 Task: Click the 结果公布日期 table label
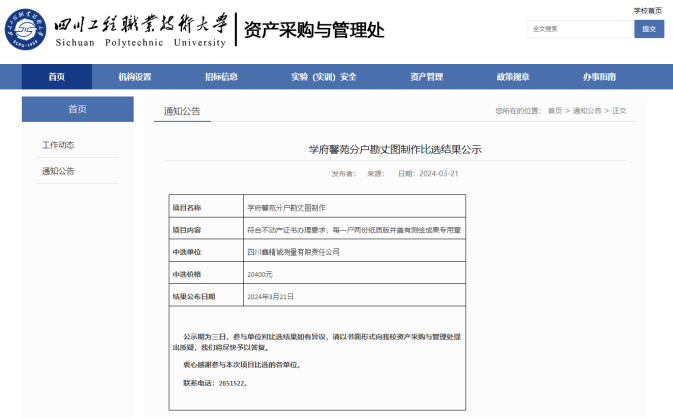coord(194,297)
